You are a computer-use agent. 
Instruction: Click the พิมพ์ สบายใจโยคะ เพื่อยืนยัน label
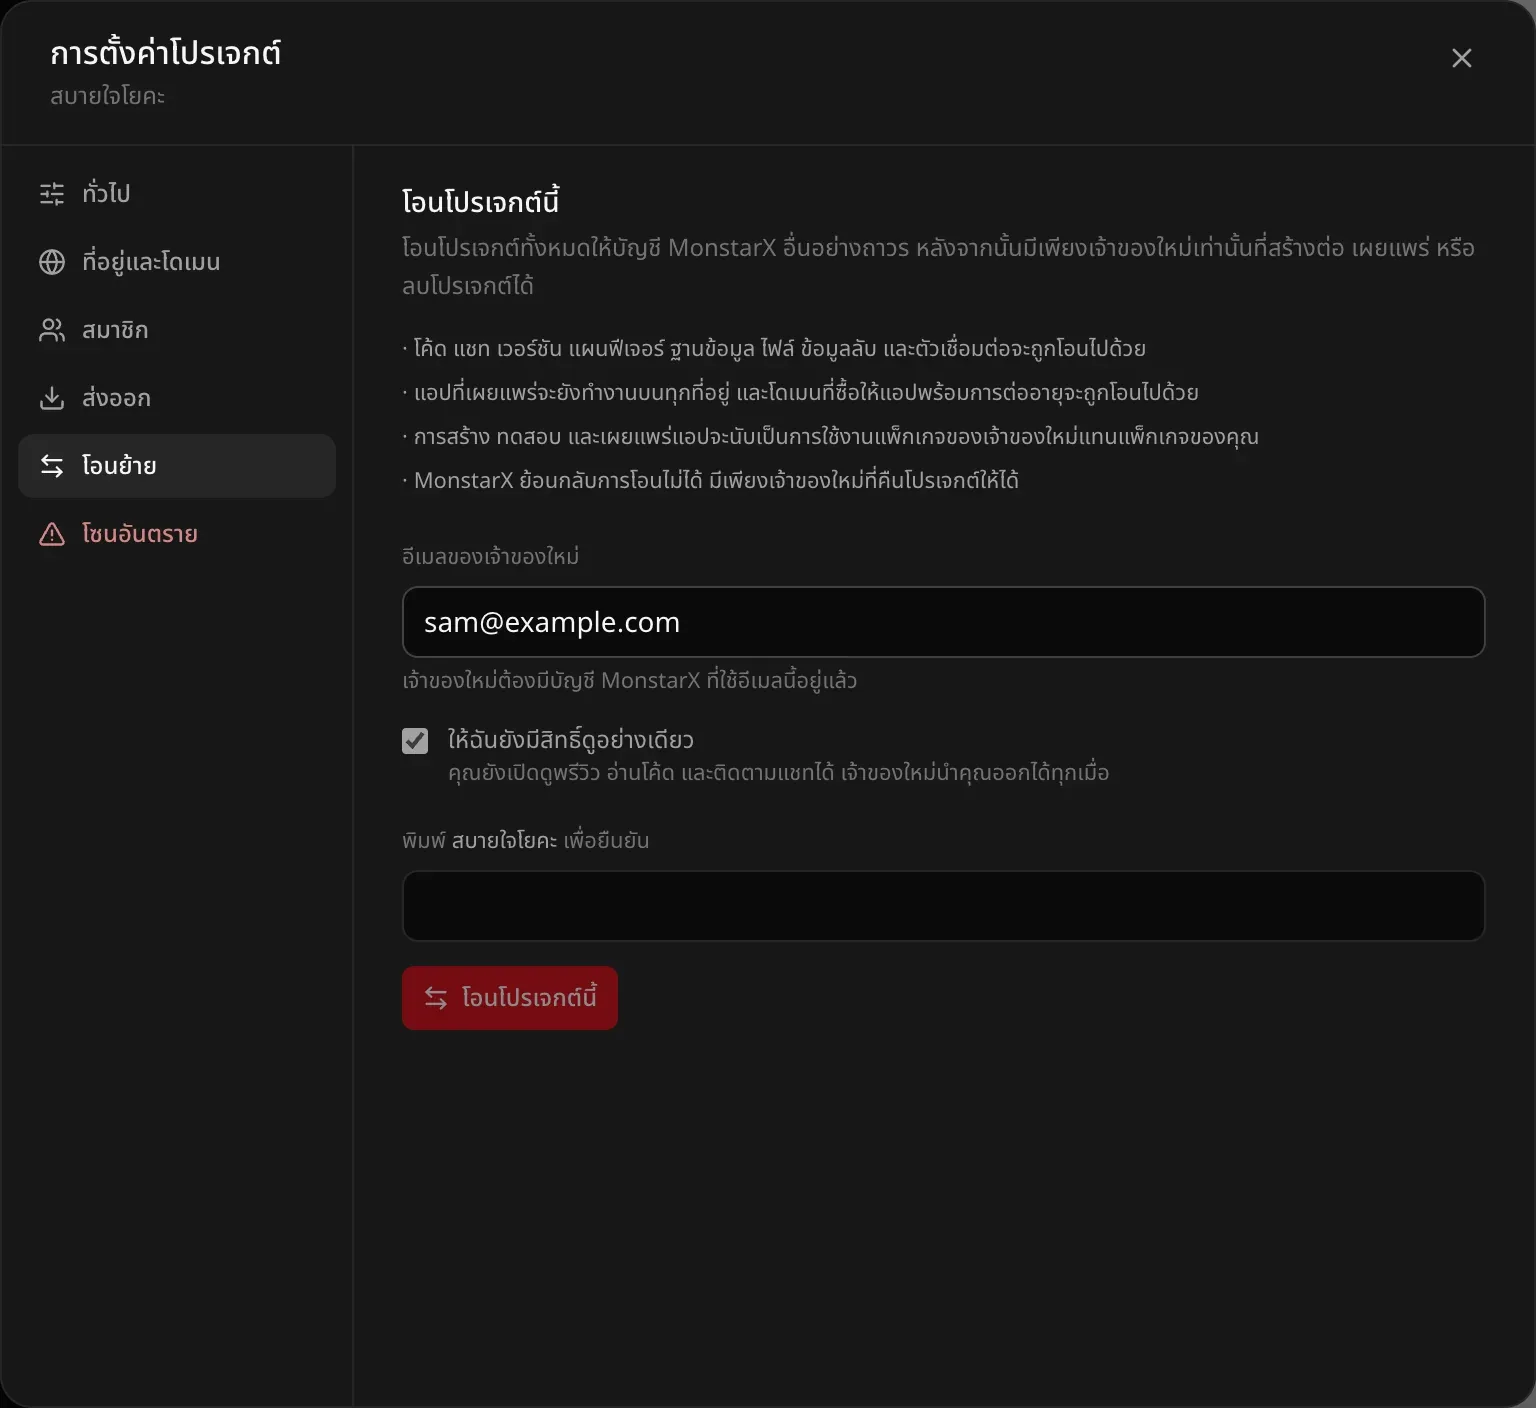click(526, 840)
